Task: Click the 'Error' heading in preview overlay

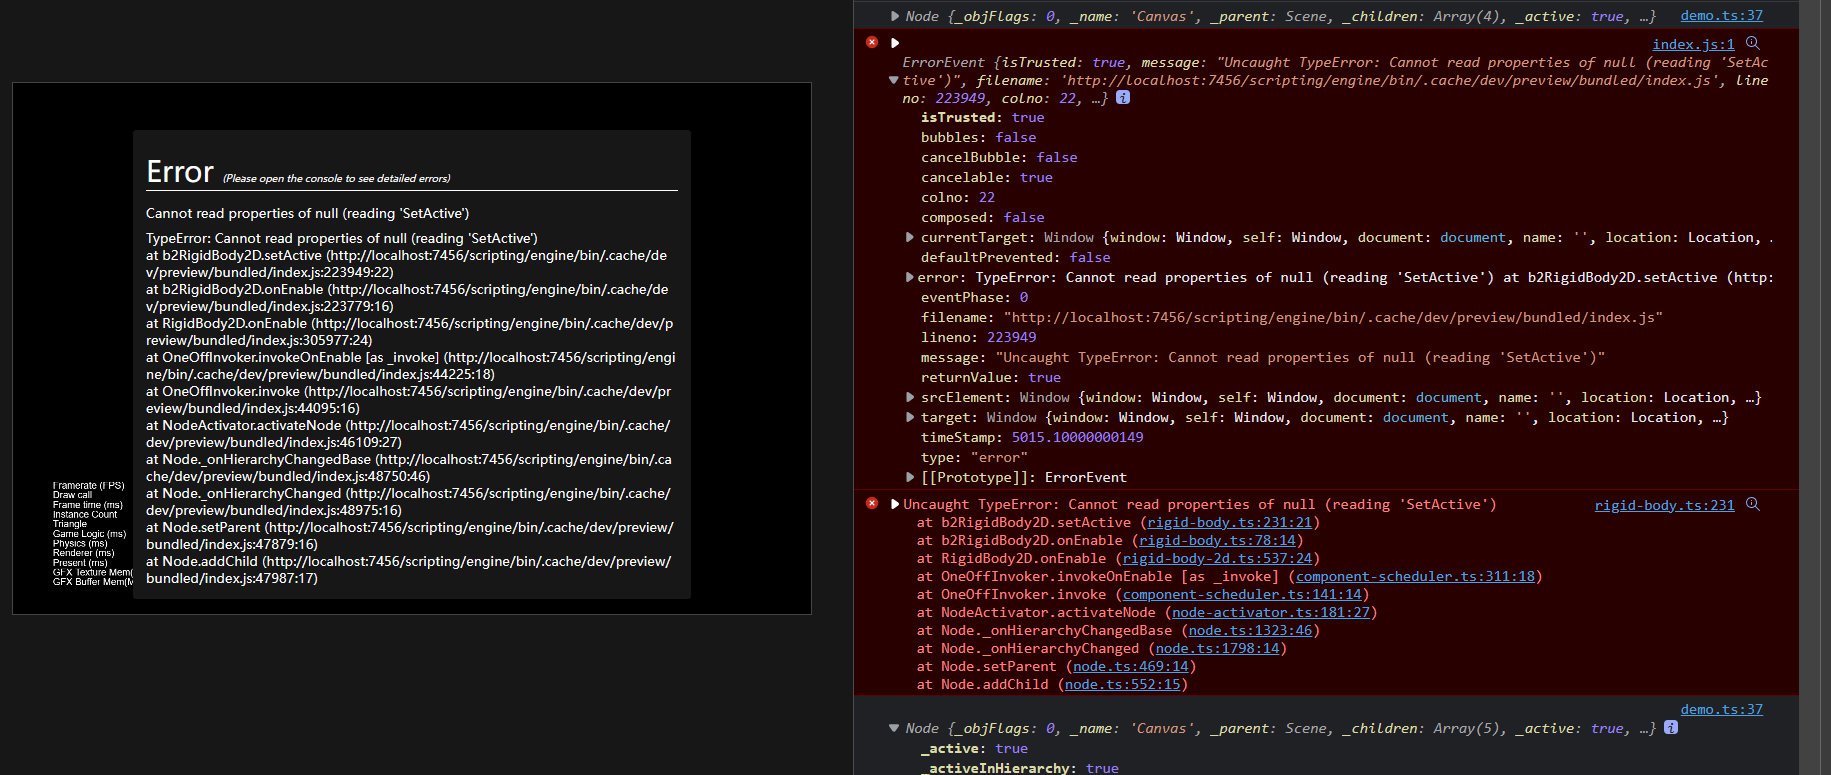Action: [180, 172]
